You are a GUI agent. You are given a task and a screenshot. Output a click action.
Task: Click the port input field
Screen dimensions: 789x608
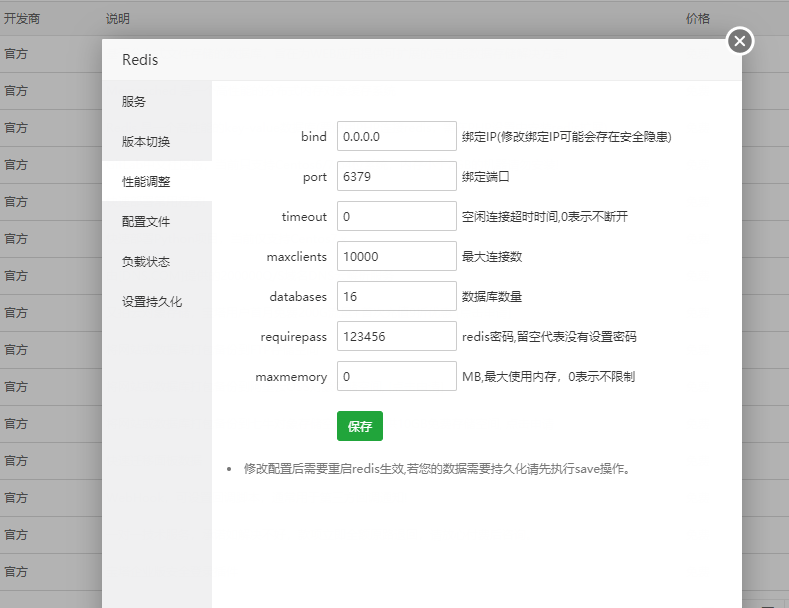click(x=397, y=176)
